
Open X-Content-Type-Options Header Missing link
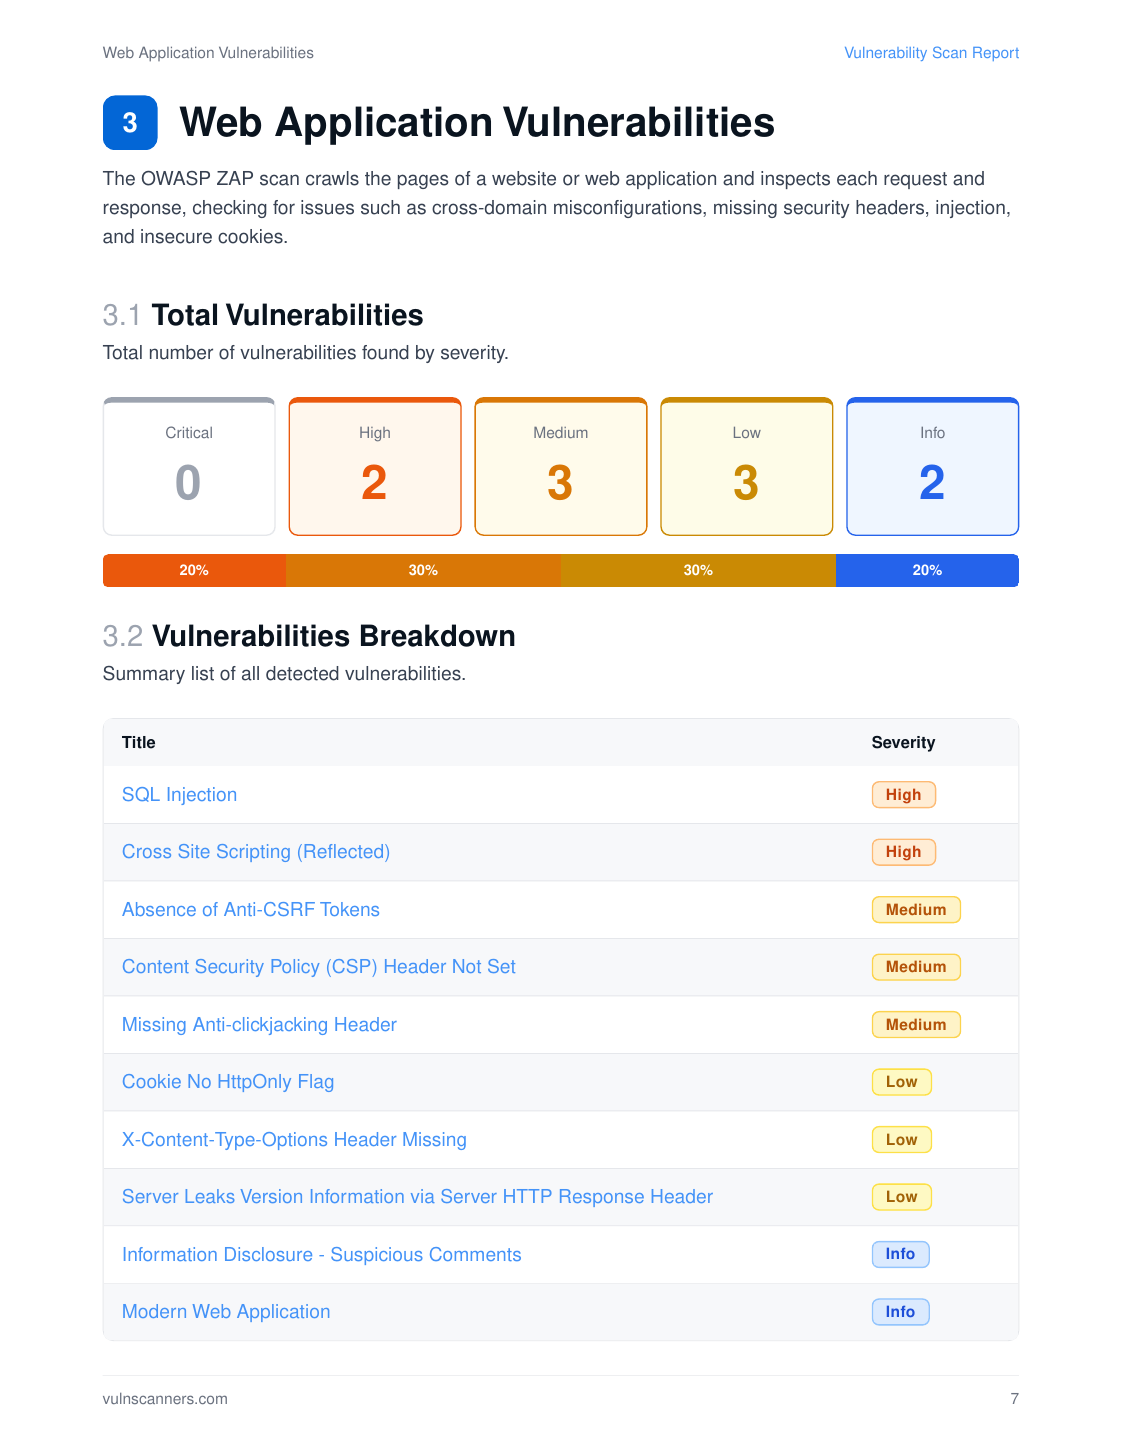coord(294,1140)
